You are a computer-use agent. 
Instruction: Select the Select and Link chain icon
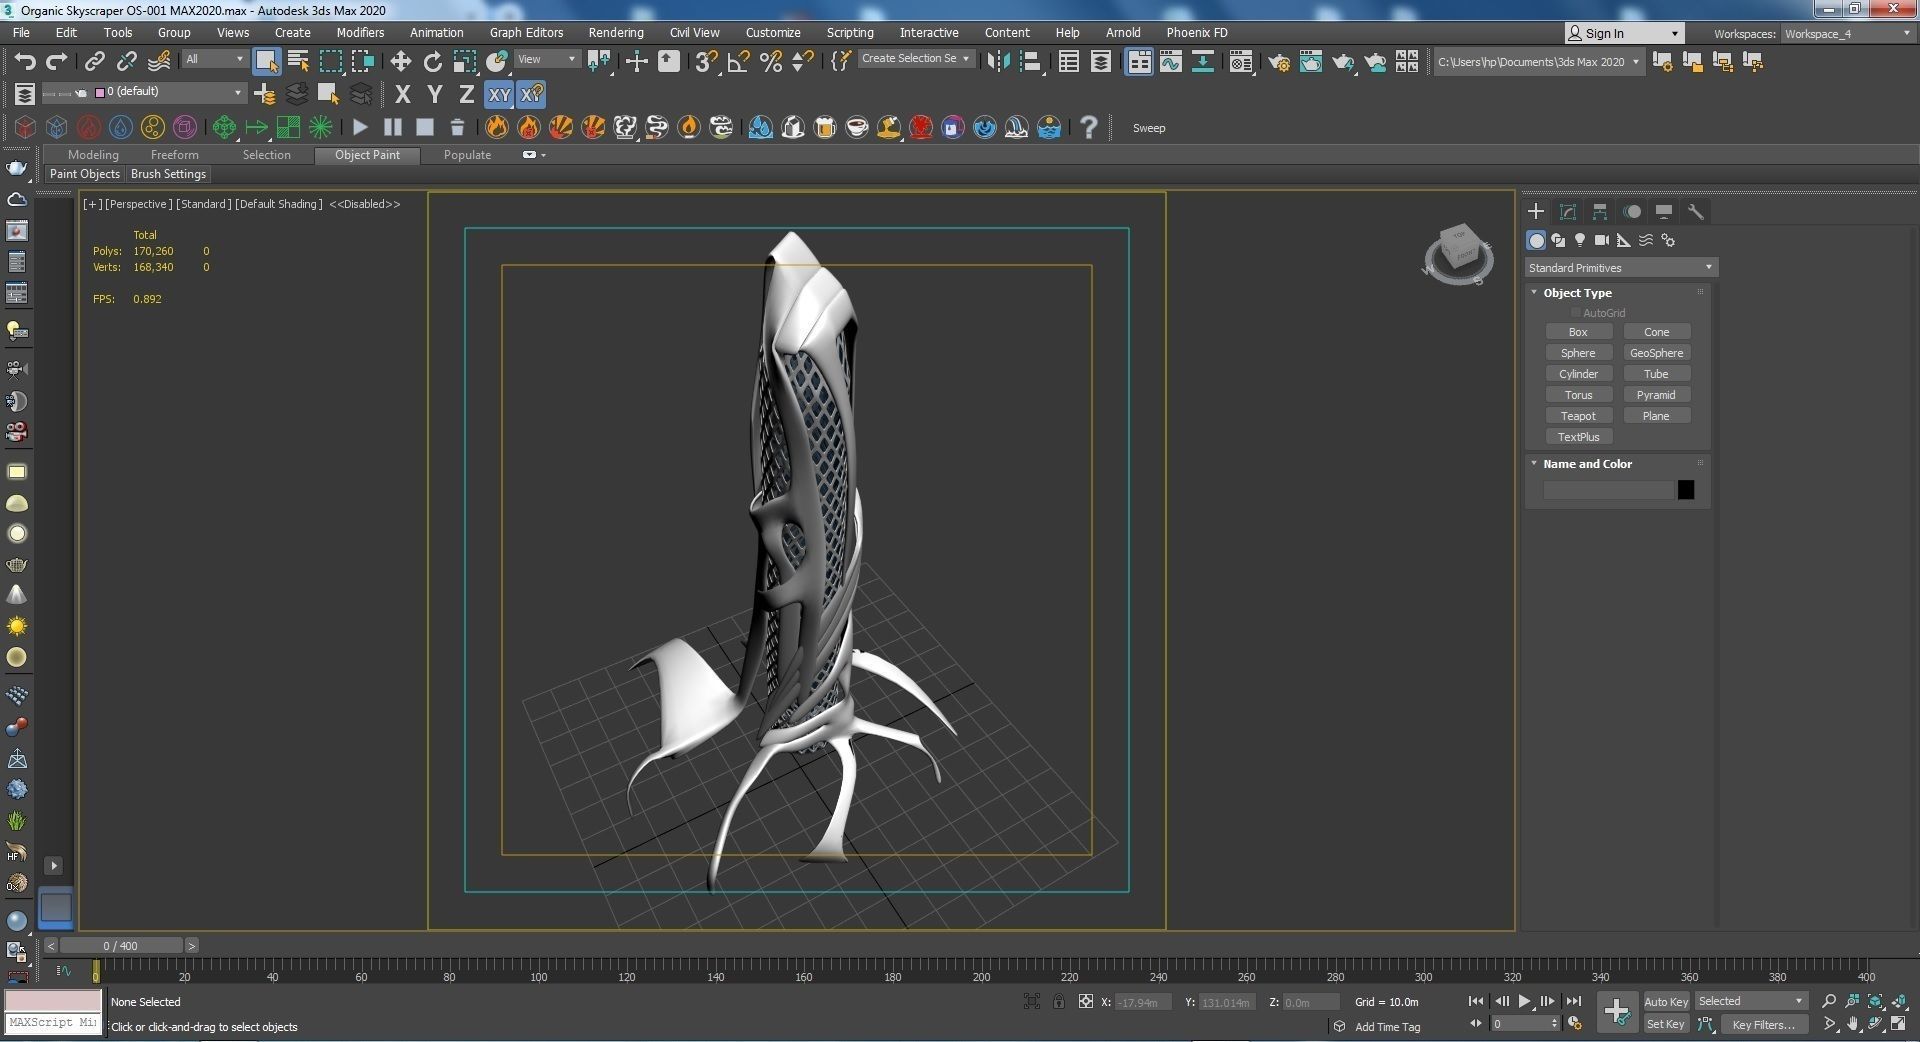click(94, 62)
